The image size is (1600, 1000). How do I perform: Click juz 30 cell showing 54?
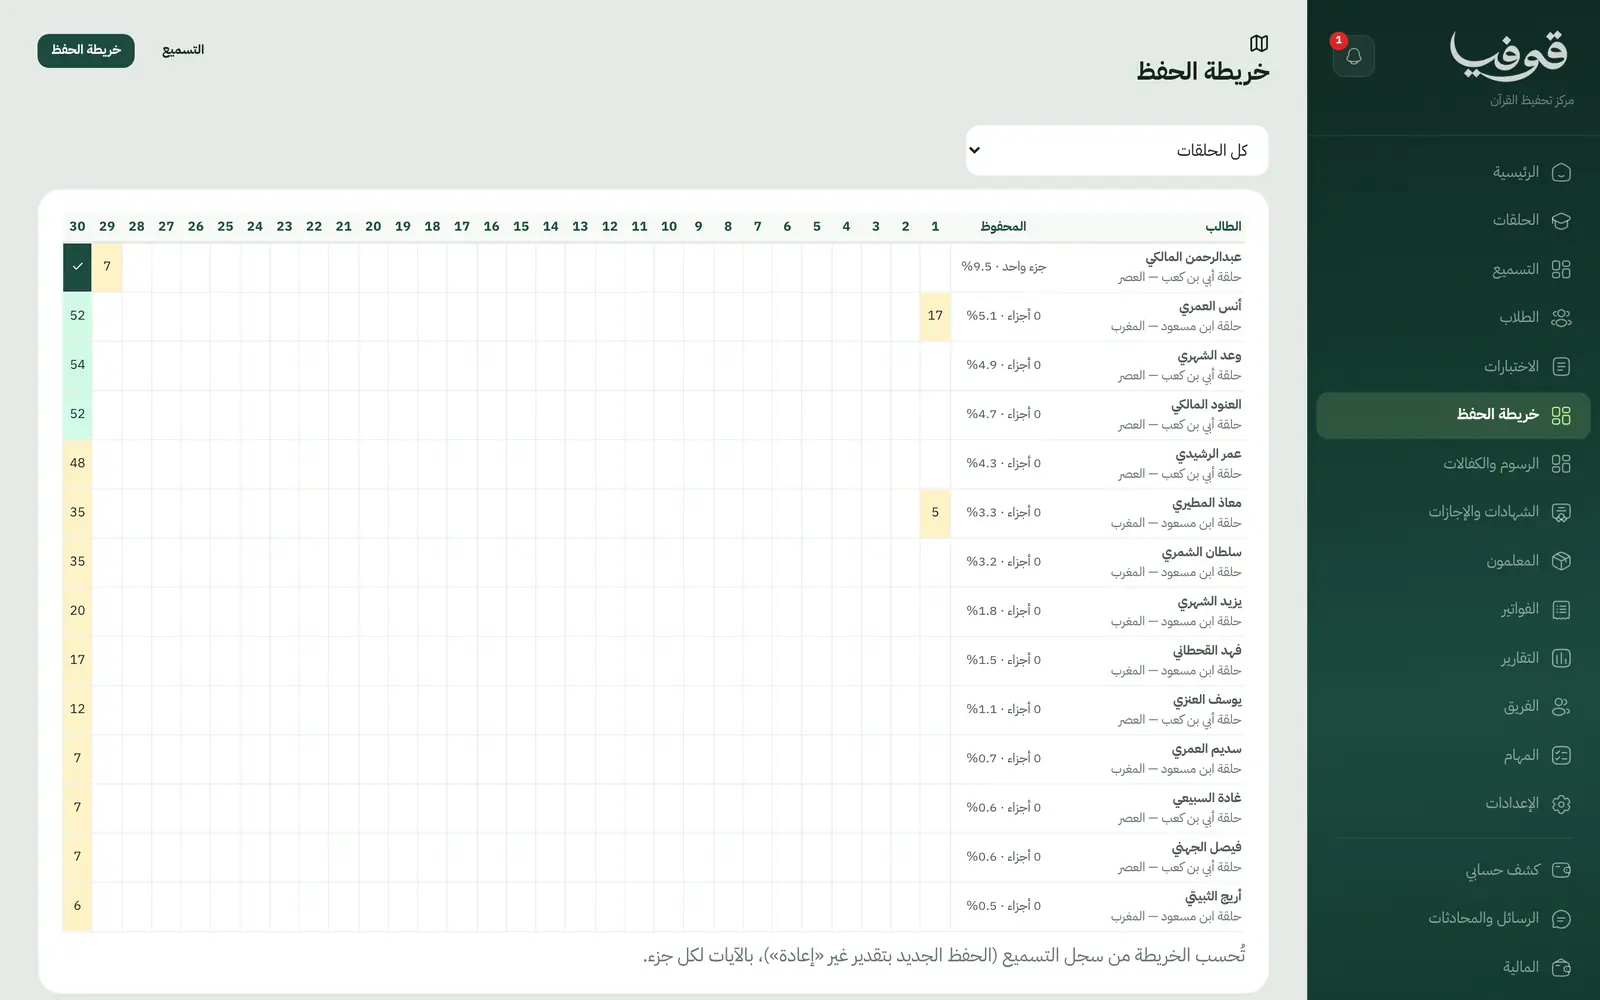(x=77, y=365)
